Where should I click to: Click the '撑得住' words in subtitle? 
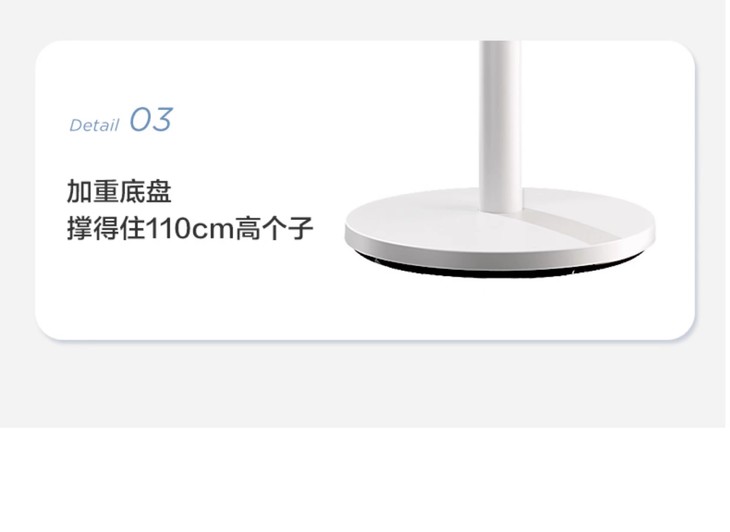[106, 228]
